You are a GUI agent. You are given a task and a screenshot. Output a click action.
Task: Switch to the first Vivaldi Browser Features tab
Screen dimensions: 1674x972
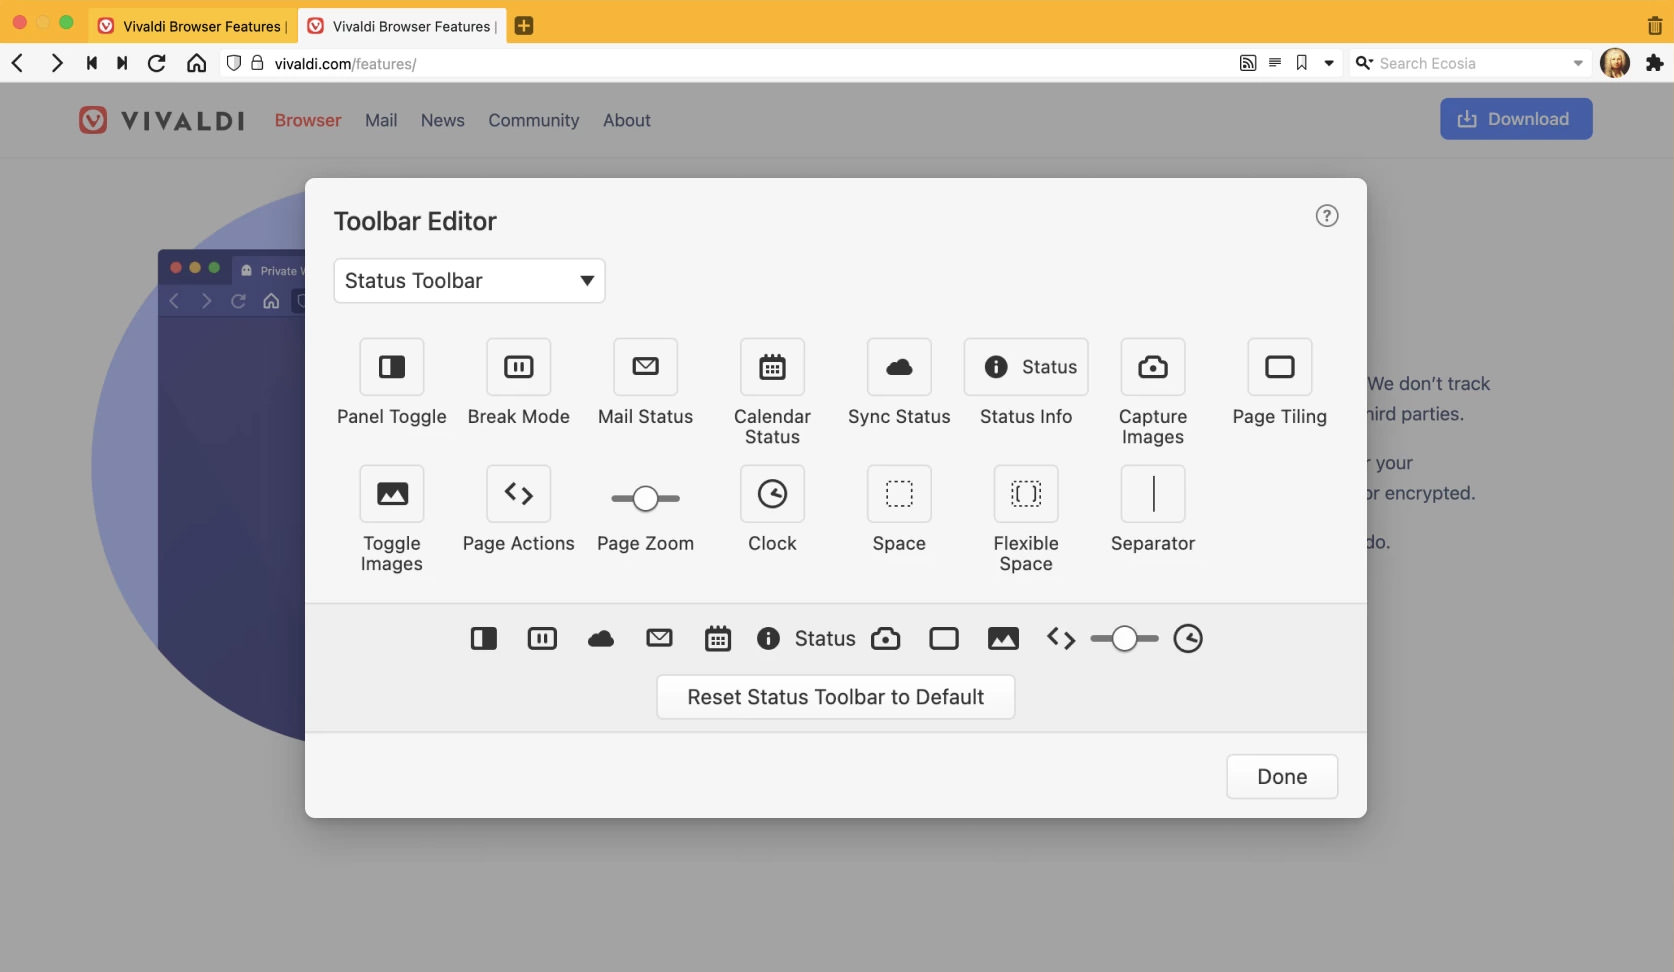point(195,26)
